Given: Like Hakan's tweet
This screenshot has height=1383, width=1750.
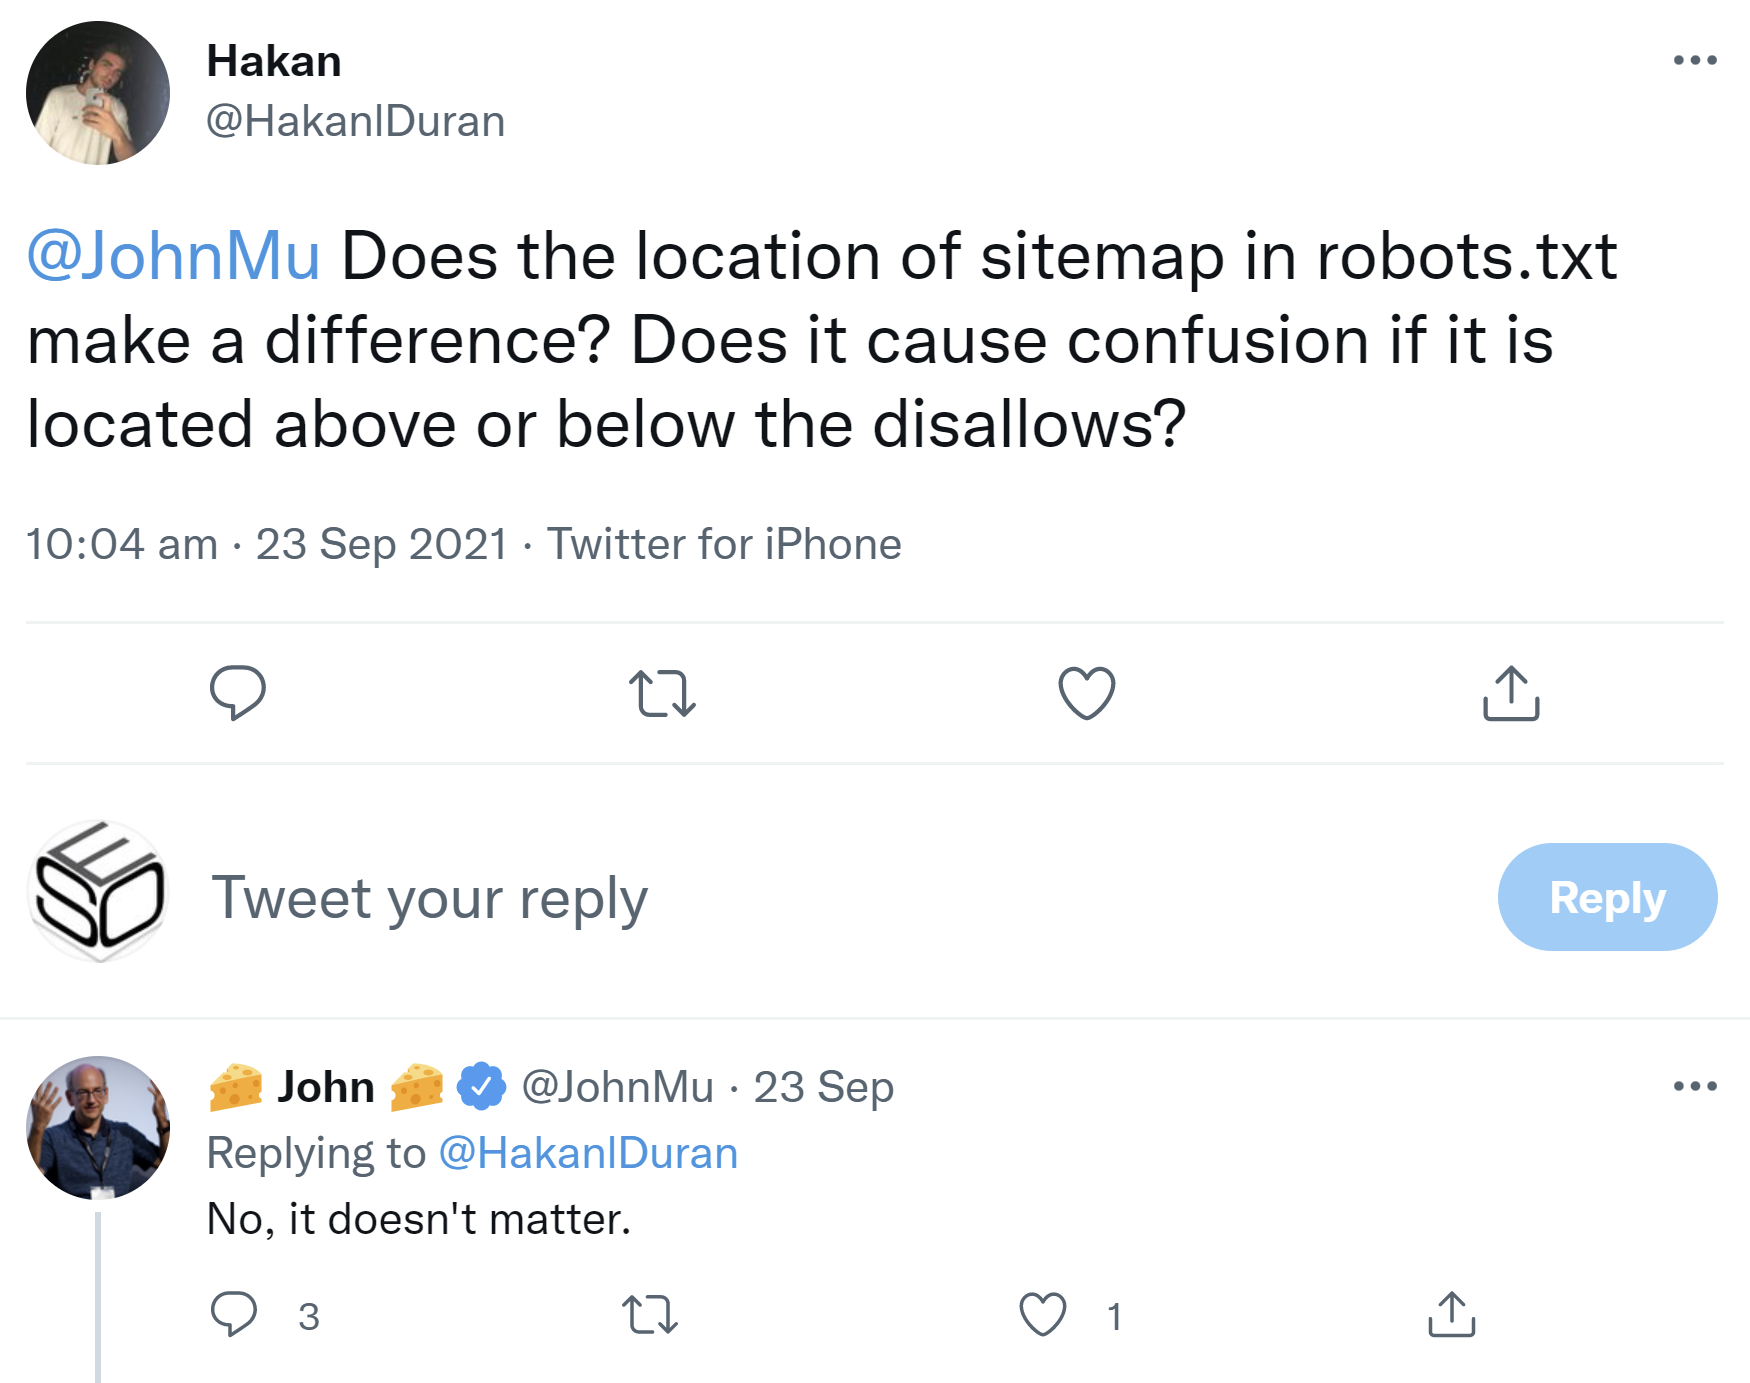Looking at the screenshot, I should [1085, 694].
